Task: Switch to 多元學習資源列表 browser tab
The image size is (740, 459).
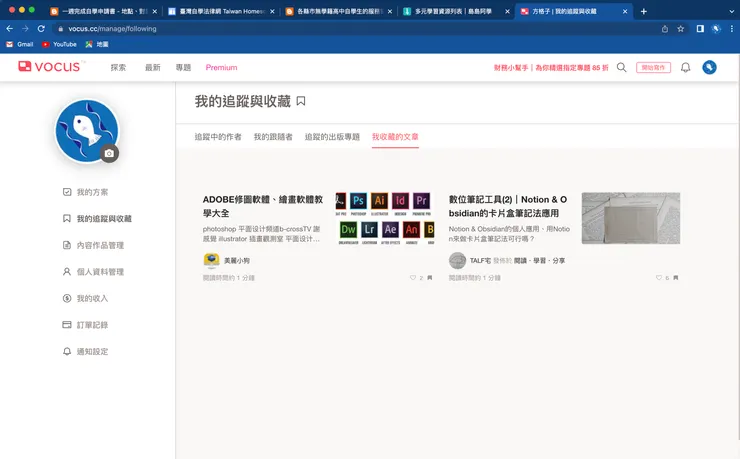Action: (457, 11)
